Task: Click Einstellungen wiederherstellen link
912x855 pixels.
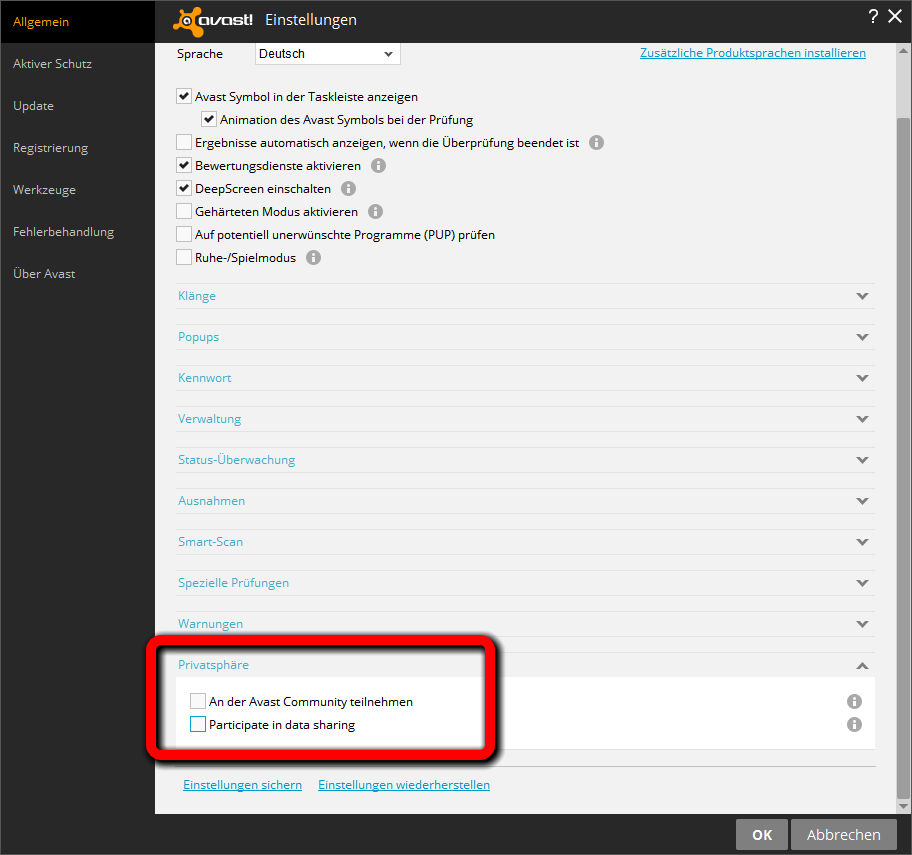Action: (x=404, y=785)
